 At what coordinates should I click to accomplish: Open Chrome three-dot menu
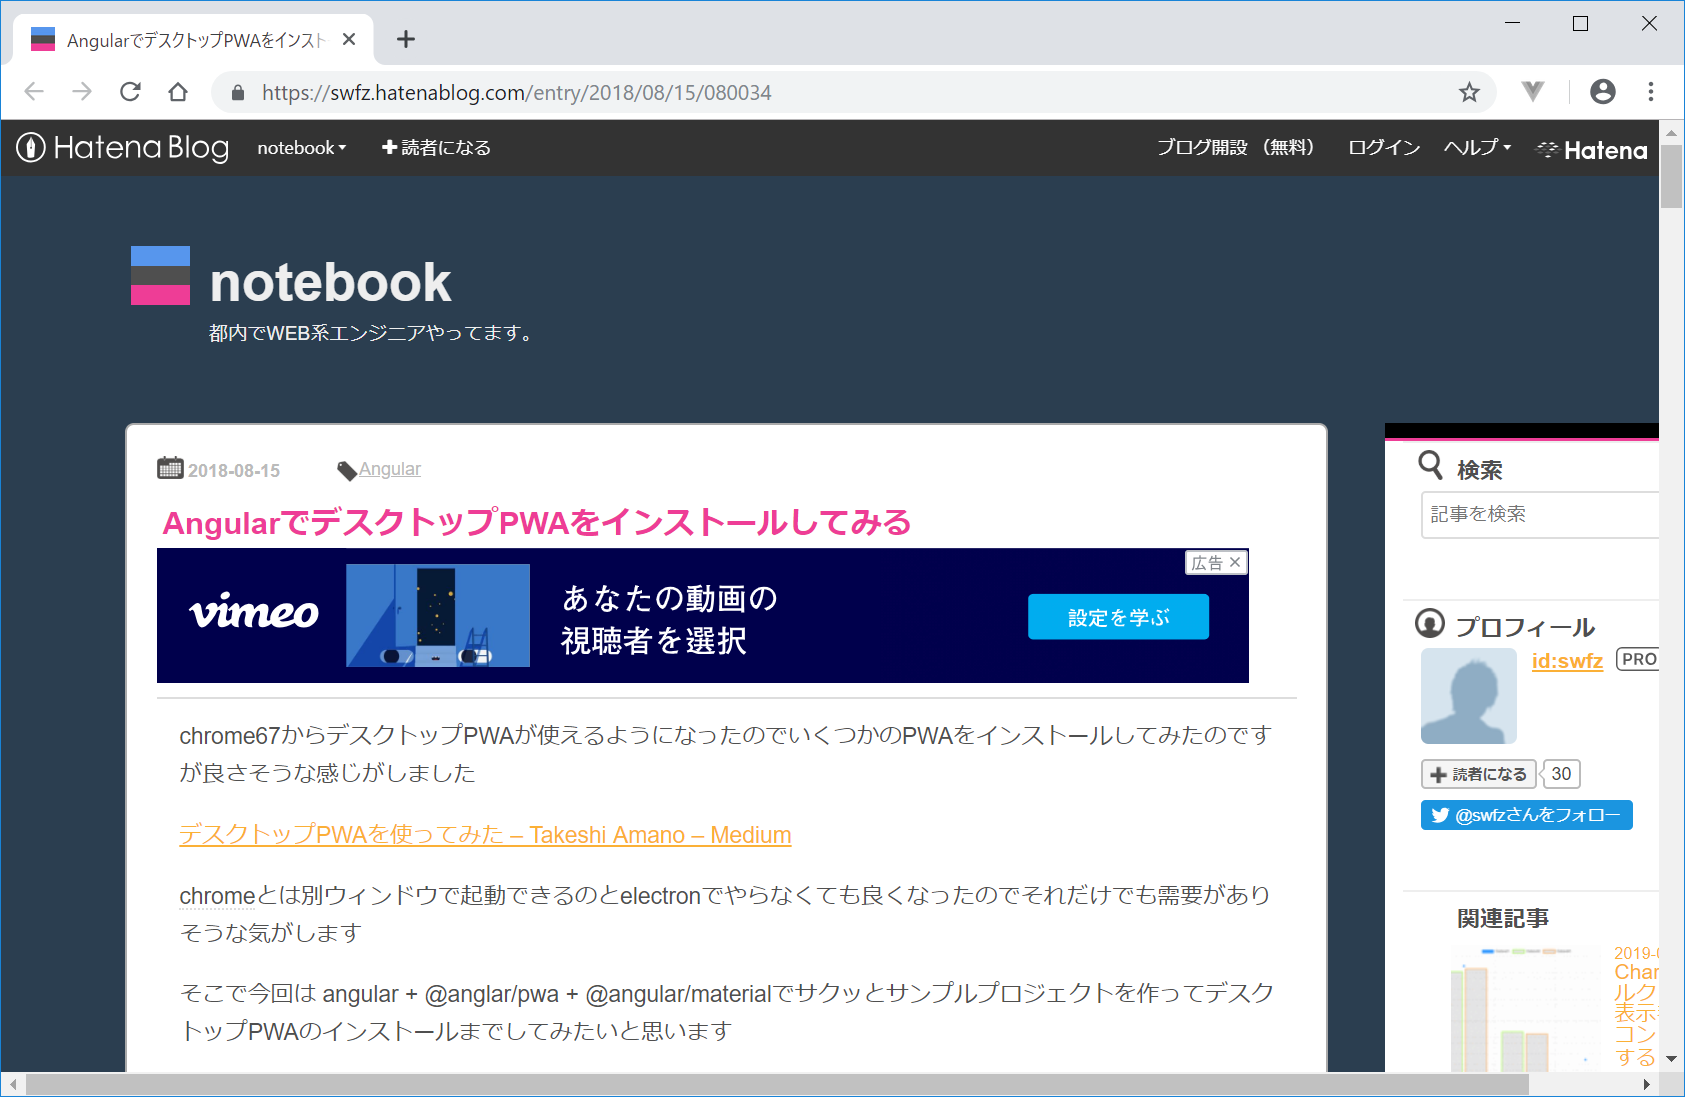(x=1650, y=92)
